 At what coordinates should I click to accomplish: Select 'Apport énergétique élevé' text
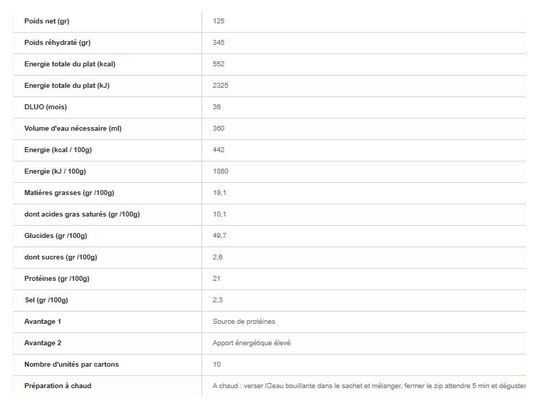coord(252,343)
